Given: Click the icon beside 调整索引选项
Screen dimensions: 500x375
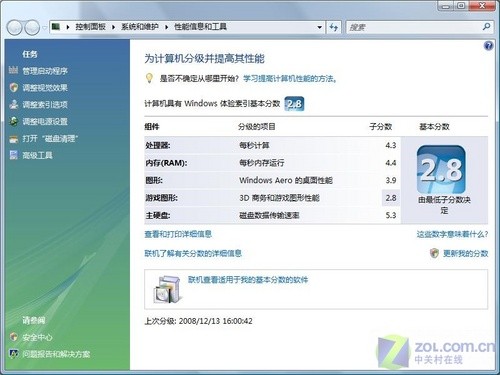Looking at the screenshot, I should coord(14,104).
